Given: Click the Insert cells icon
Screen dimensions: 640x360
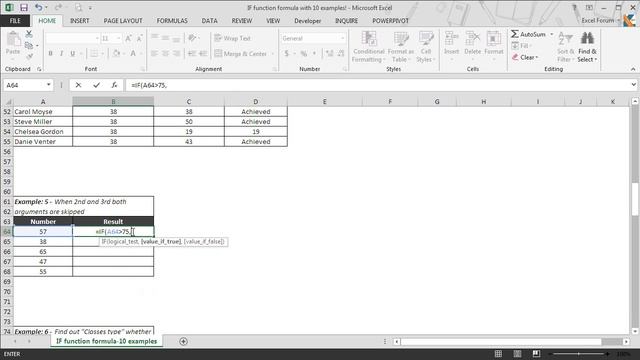Looking at the screenshot, I should click(x=451, y=39).
